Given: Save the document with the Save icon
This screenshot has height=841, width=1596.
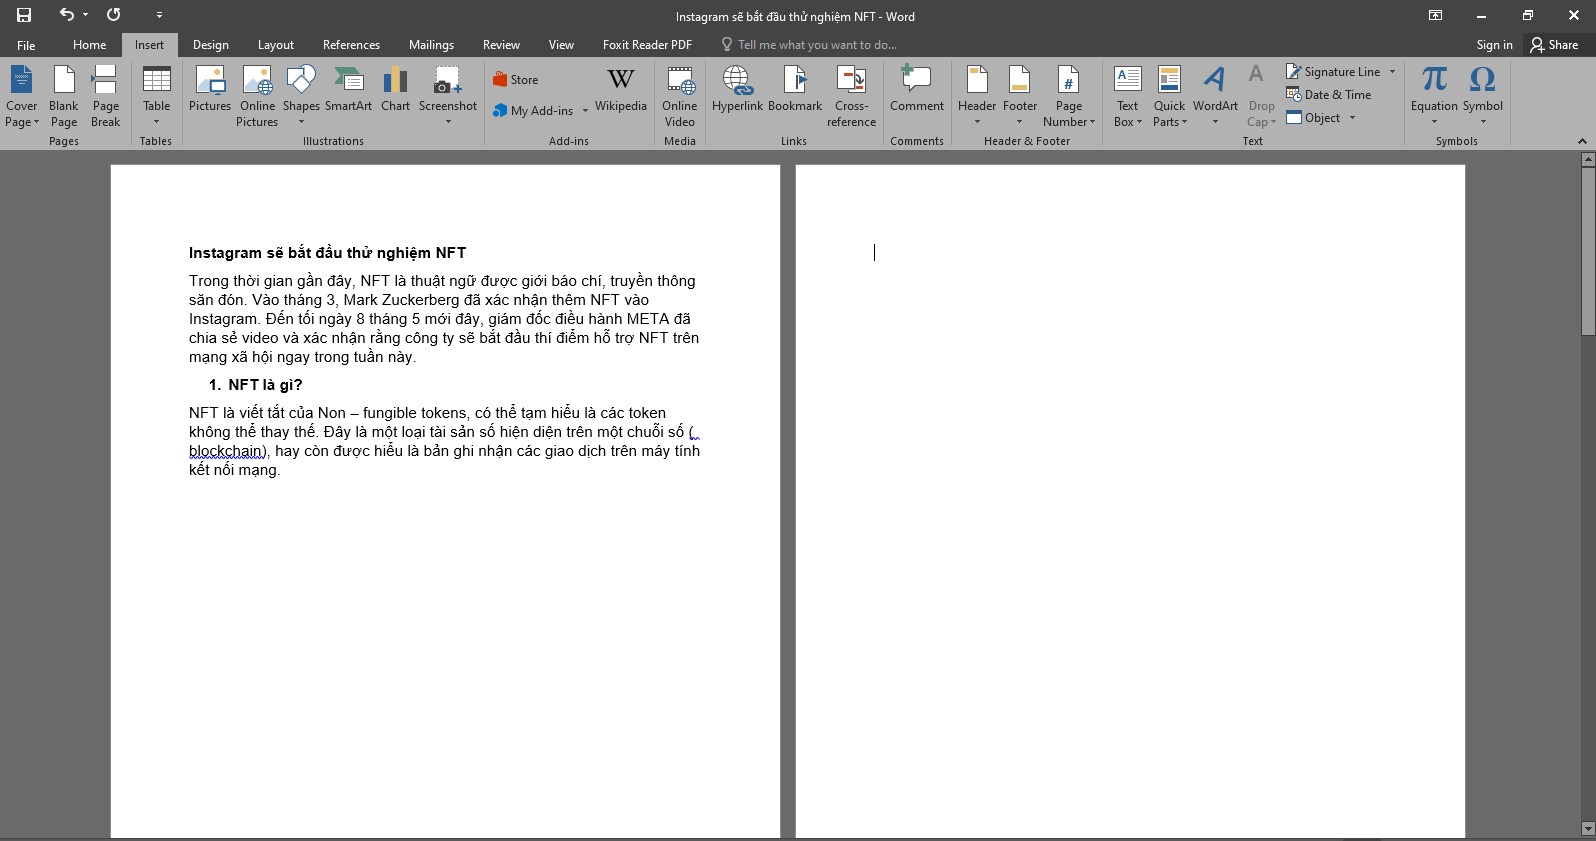Looking at the screenshot, I should pyautogui.click(x=24, y=15).
